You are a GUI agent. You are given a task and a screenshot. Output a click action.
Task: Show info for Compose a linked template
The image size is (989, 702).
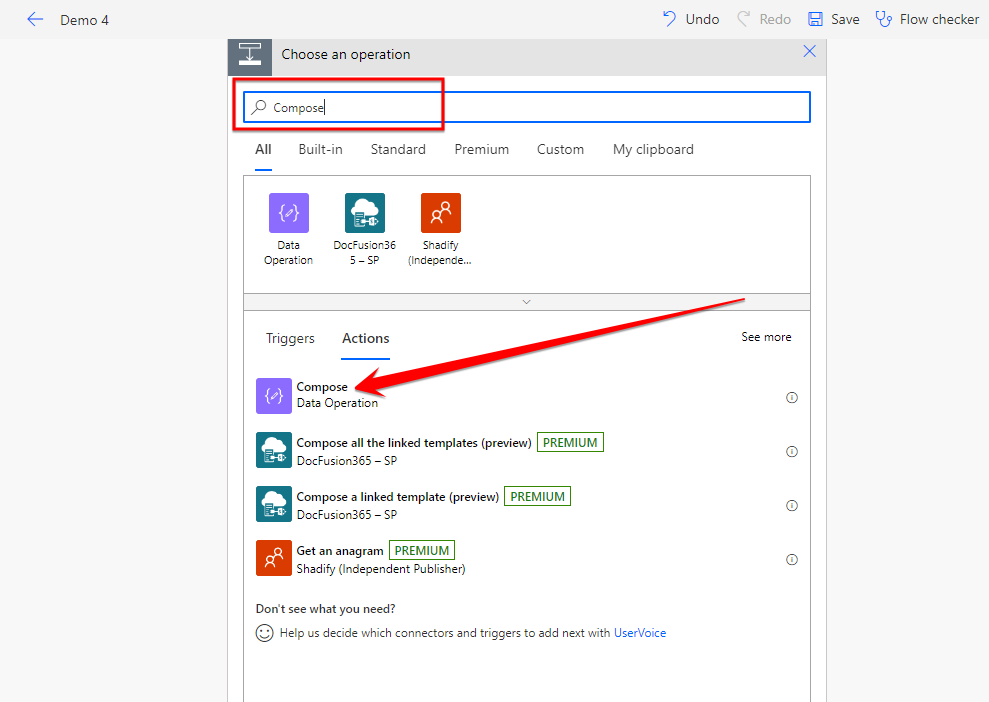click(792, 505)
